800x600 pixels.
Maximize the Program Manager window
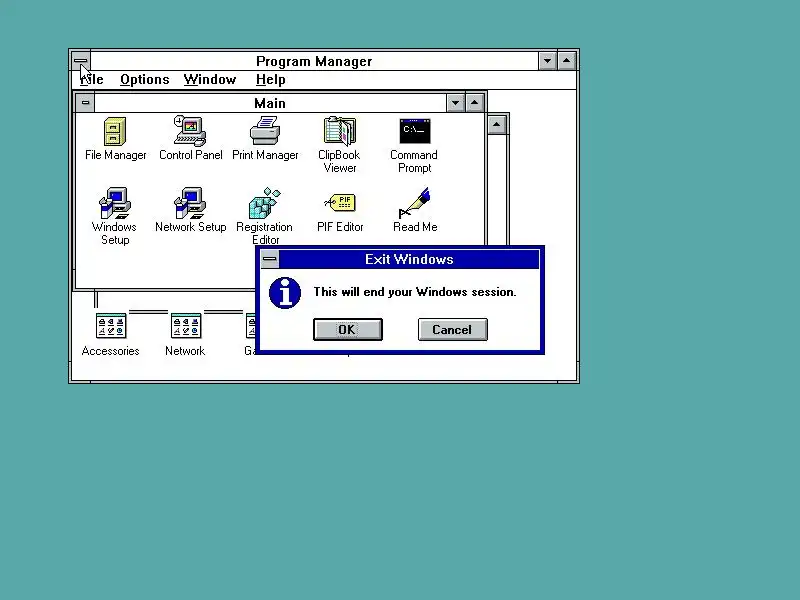566,61
